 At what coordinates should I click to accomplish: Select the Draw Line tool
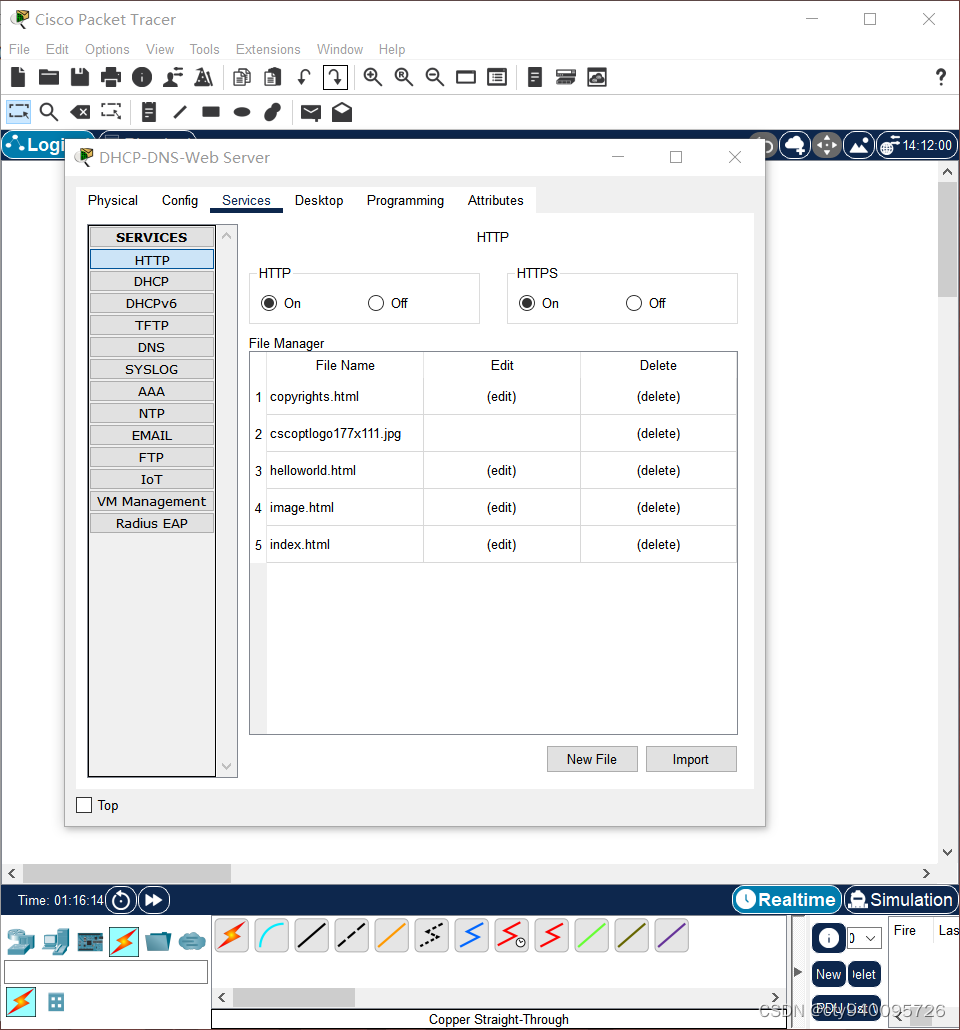coord(180,112)
